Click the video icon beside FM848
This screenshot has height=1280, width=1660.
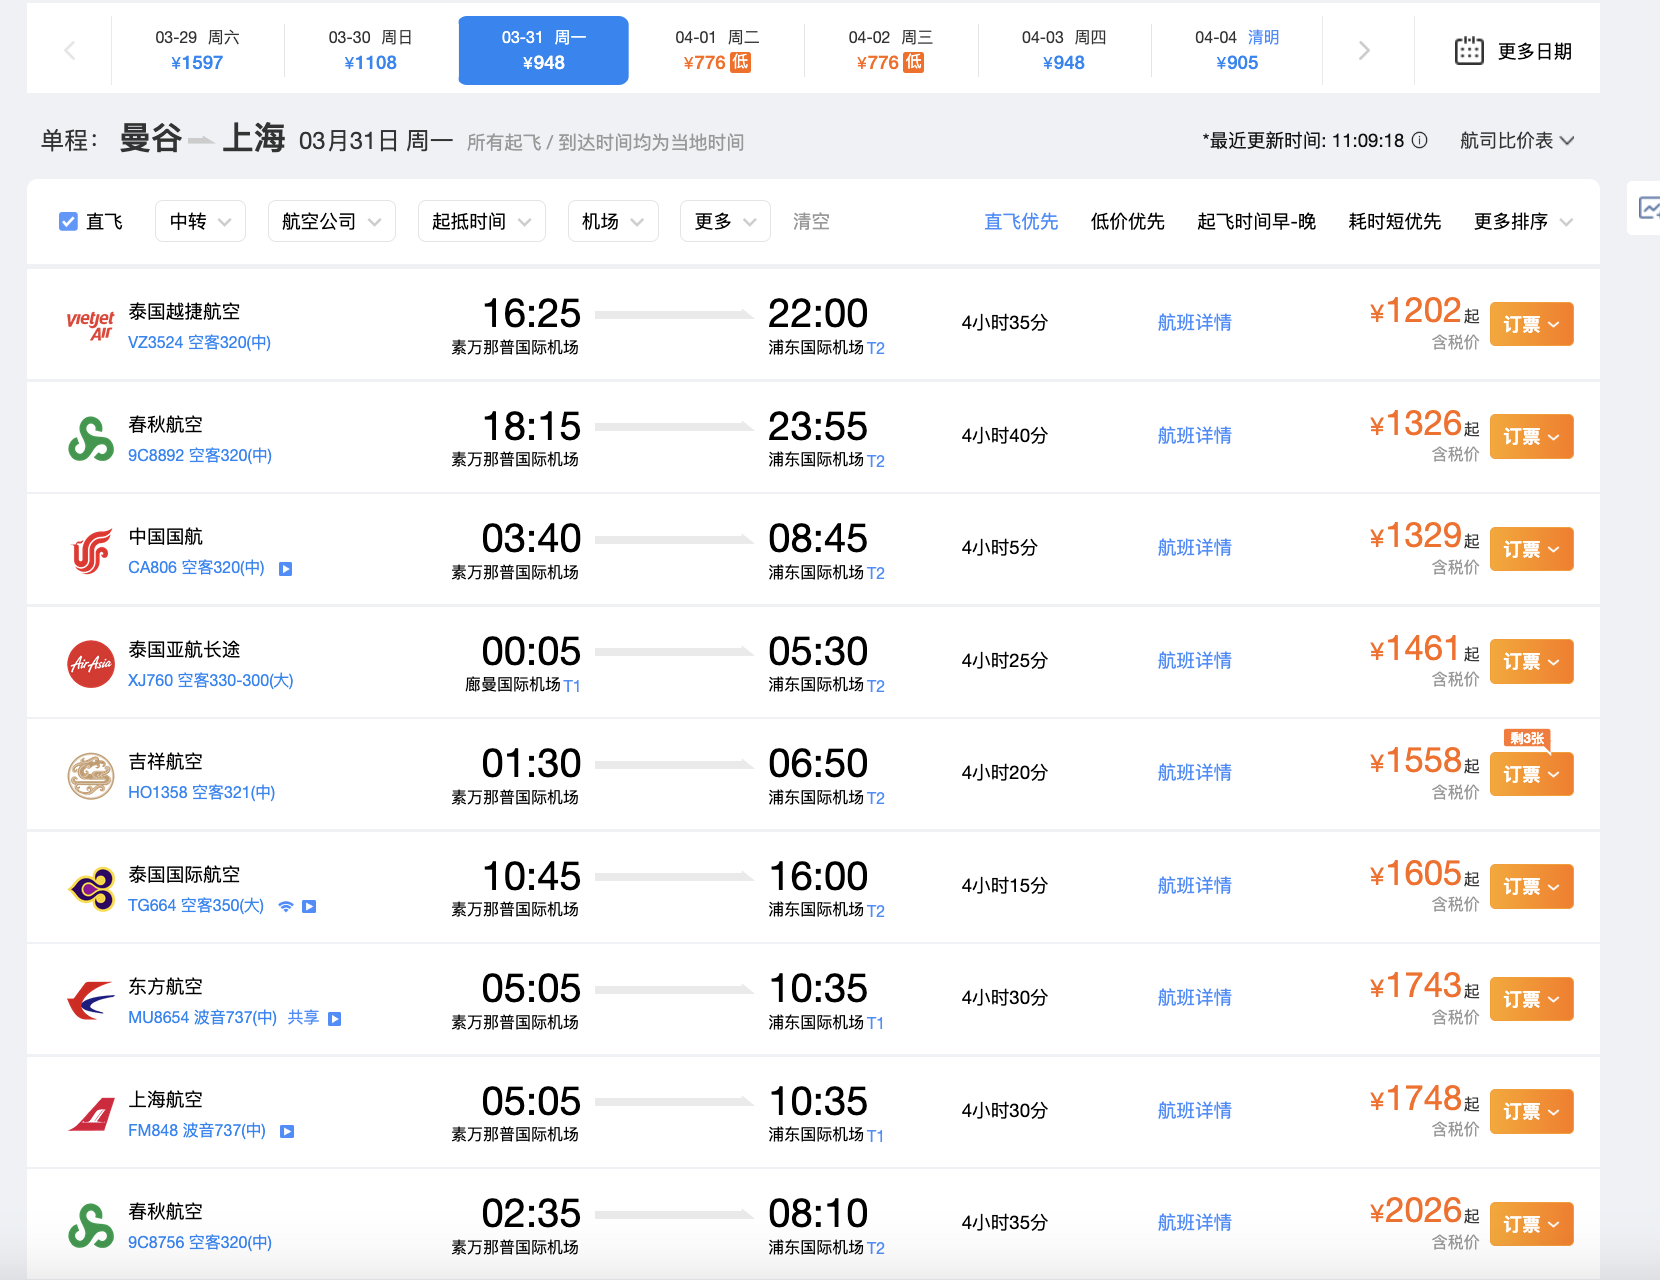(287, 1132)
